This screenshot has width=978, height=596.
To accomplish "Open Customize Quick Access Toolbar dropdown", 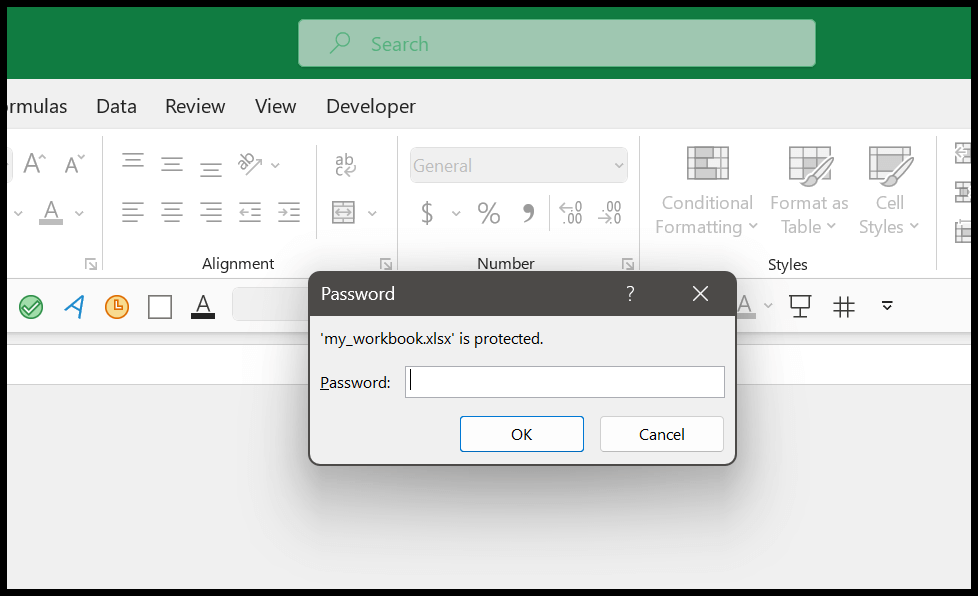I will [887, 305].
